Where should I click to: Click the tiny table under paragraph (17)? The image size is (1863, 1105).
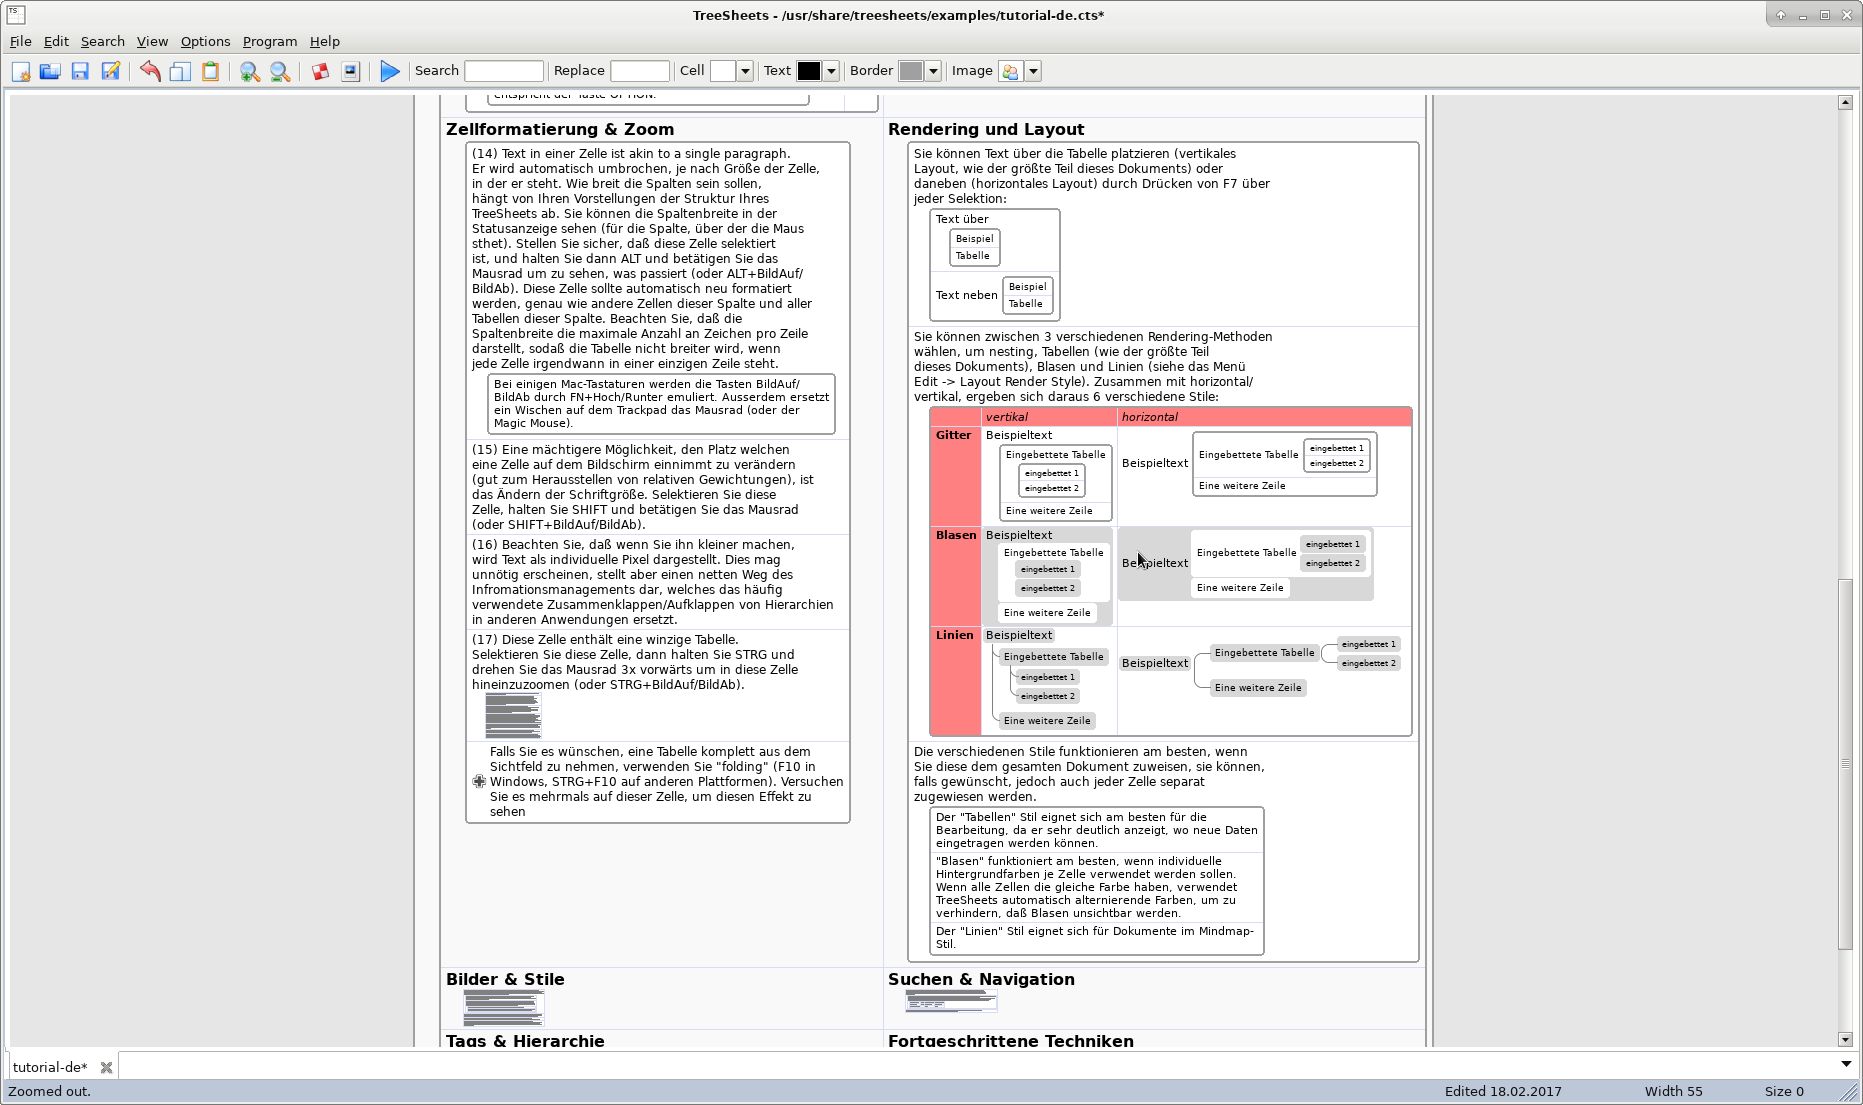pyautogui.click(x=513, y=716)
